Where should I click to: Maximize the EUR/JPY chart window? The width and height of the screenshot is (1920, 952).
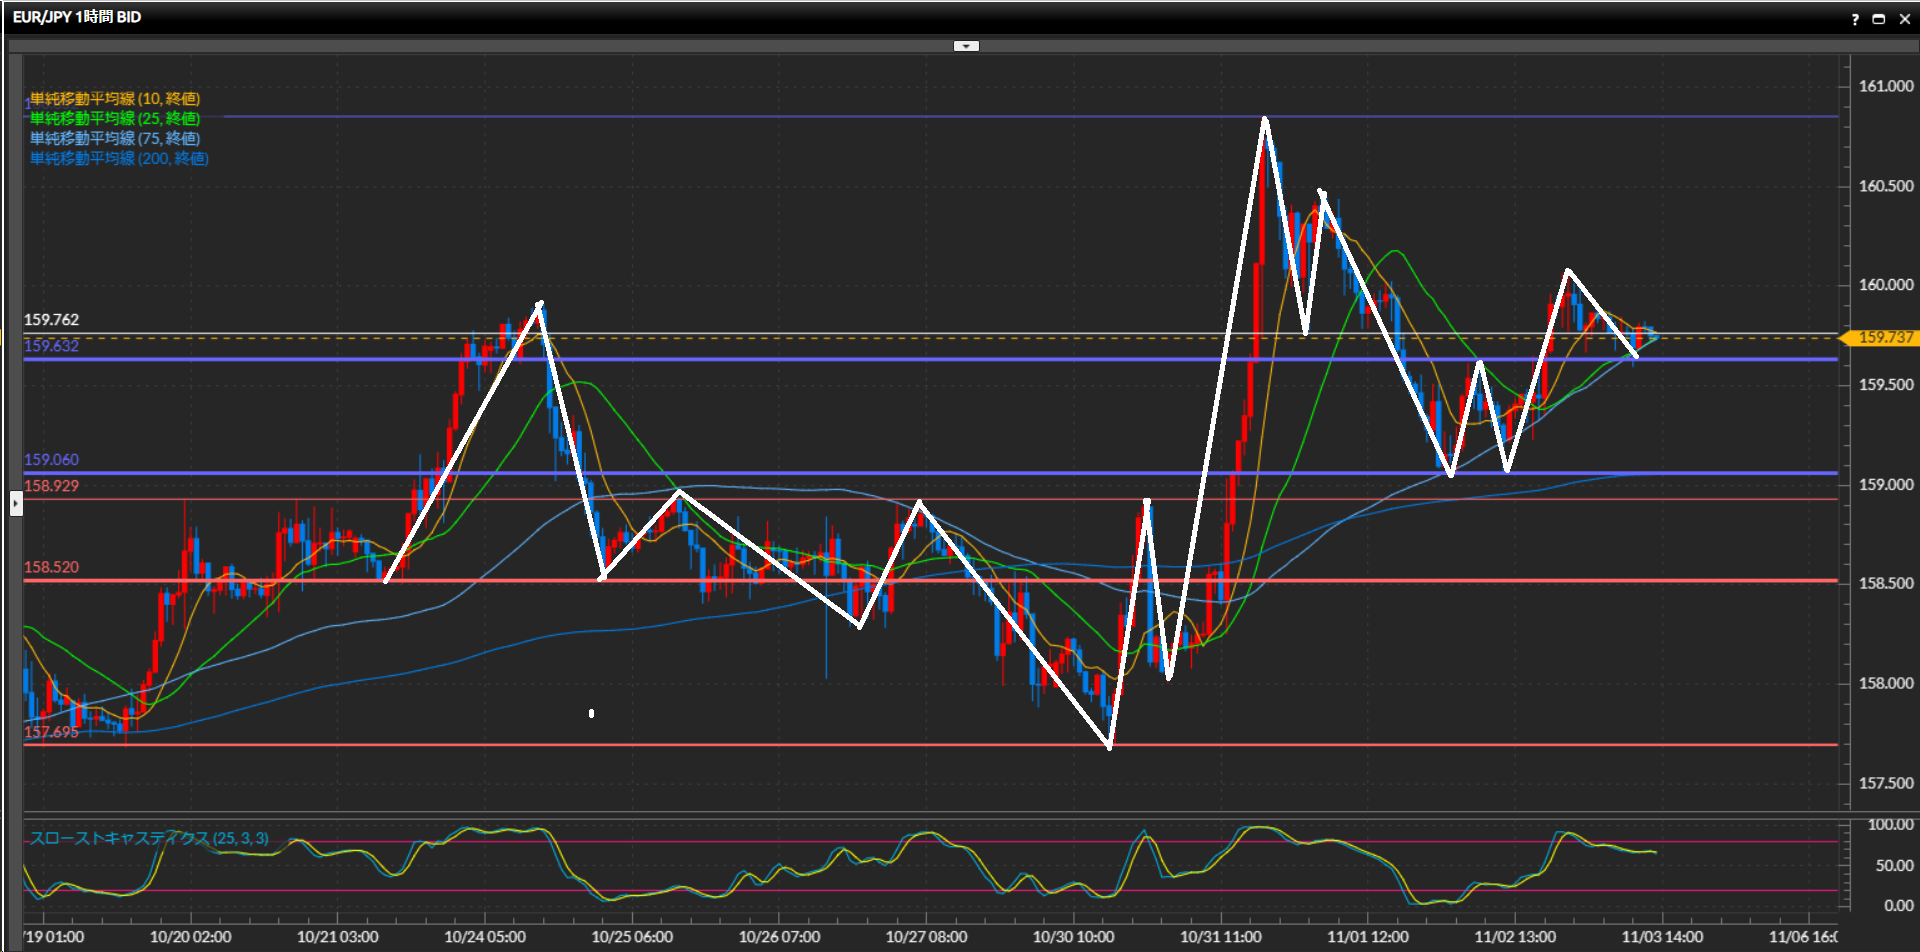(x=1879, y=19)
